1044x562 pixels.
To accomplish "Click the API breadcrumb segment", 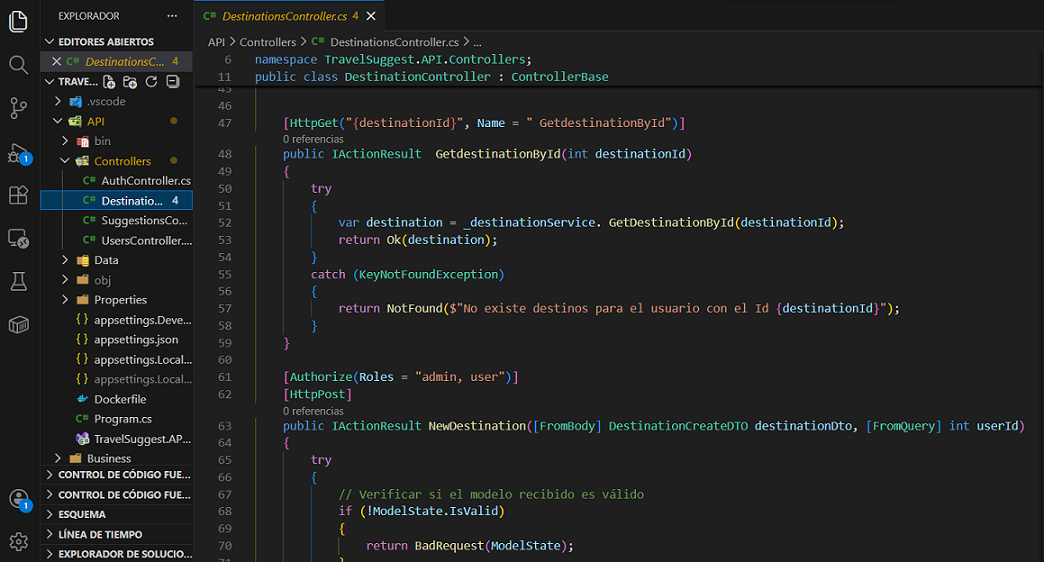I will 216,42.
